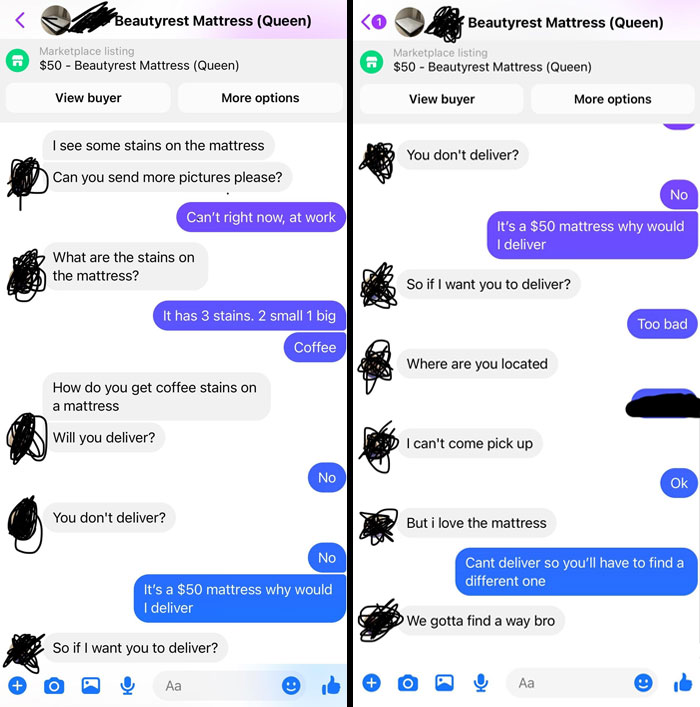Send thumbs-up like in right chat

coord(683,682)
